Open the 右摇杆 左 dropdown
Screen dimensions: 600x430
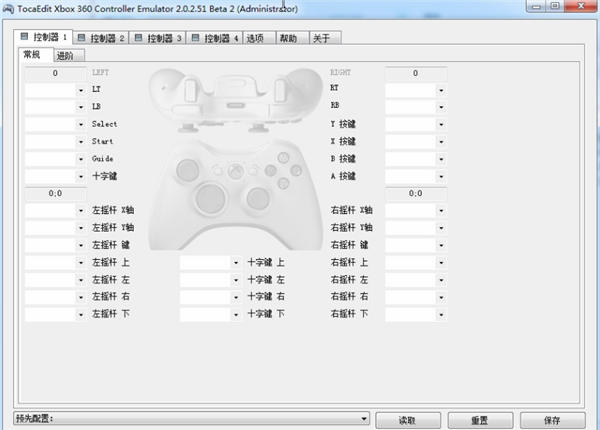(x=416, y=280)
